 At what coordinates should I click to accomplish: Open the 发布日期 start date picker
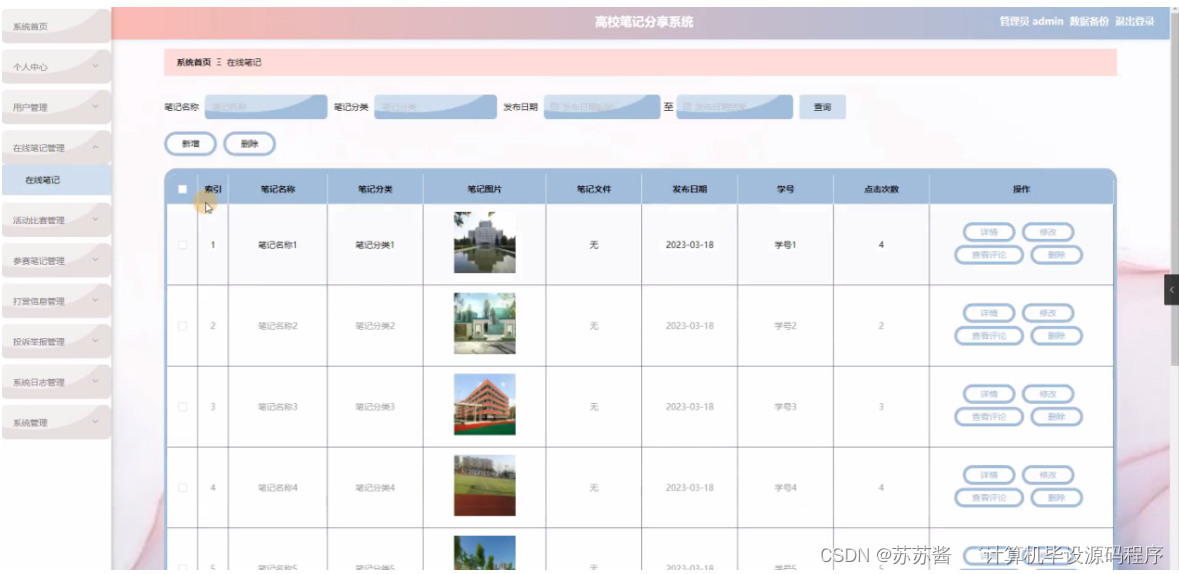(x=602, y=107)
